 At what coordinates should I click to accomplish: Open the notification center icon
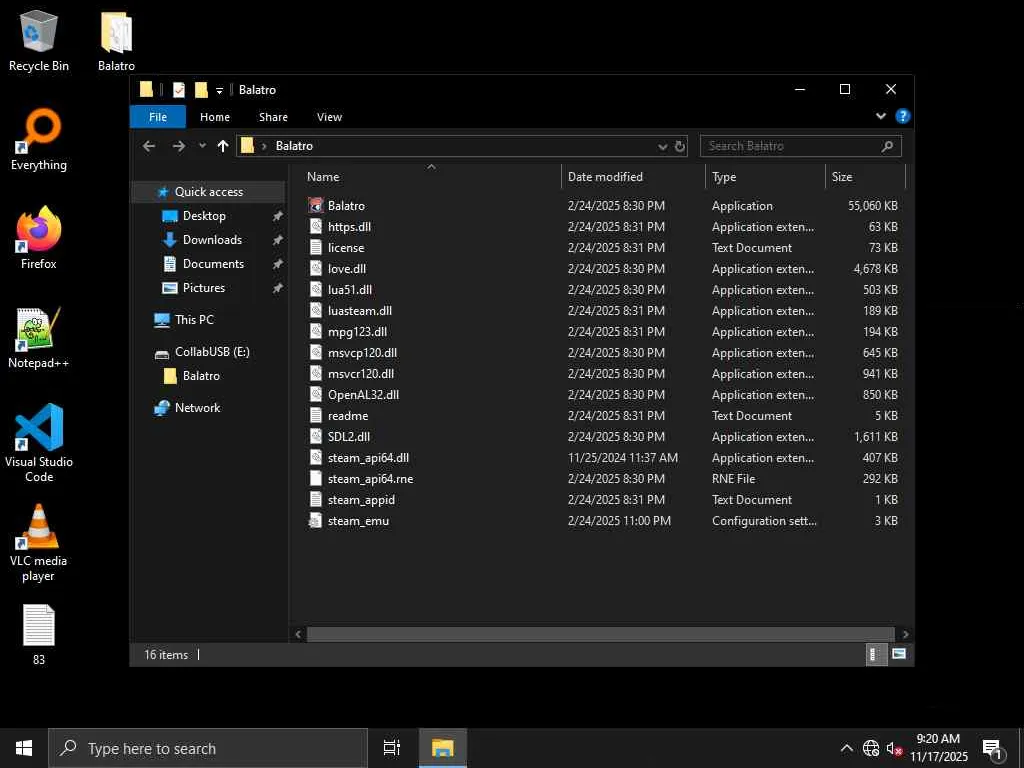pos(992,748)
